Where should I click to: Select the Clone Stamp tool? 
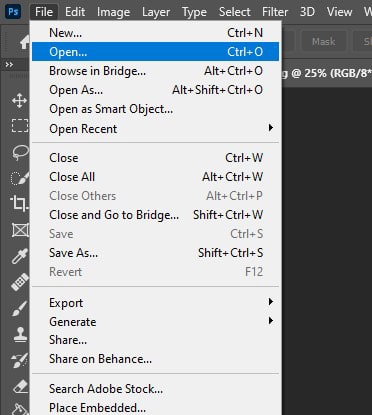coord(20,334)
